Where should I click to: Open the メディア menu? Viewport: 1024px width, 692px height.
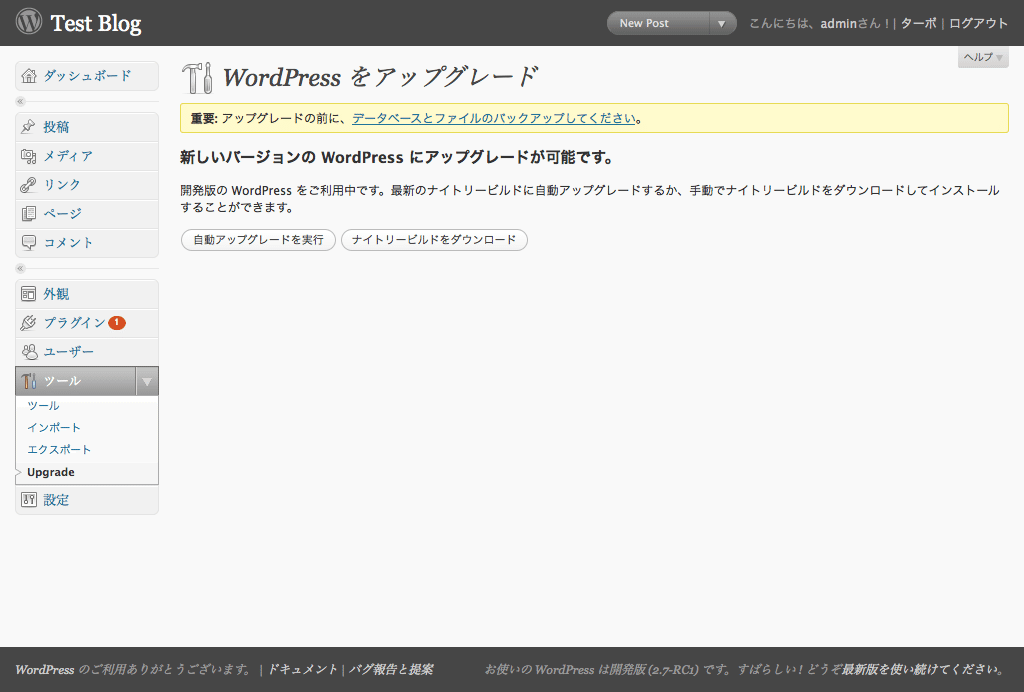click(87, 156)
